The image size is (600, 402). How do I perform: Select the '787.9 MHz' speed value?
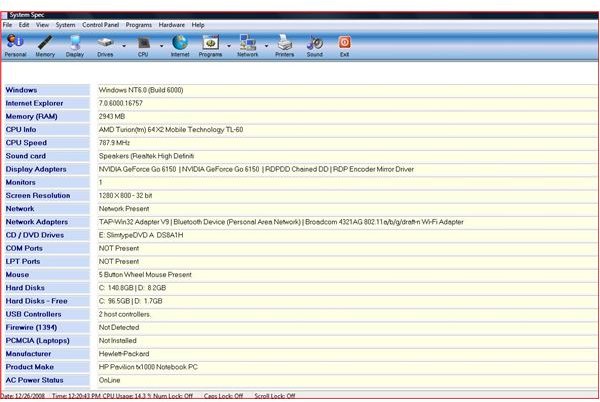pos(114,143)
